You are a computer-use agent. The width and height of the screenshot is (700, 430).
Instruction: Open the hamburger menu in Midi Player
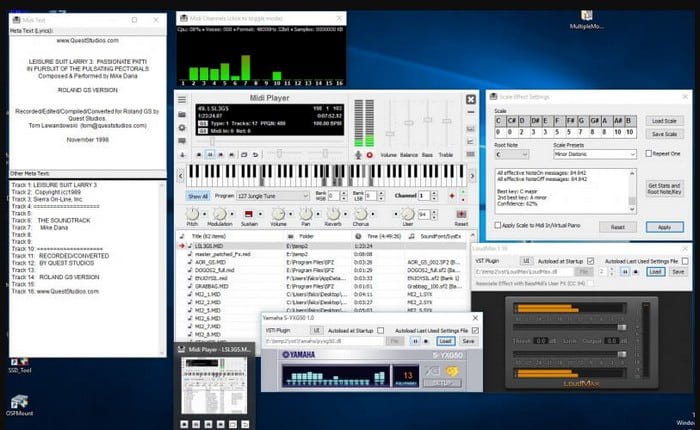point(182,99)
